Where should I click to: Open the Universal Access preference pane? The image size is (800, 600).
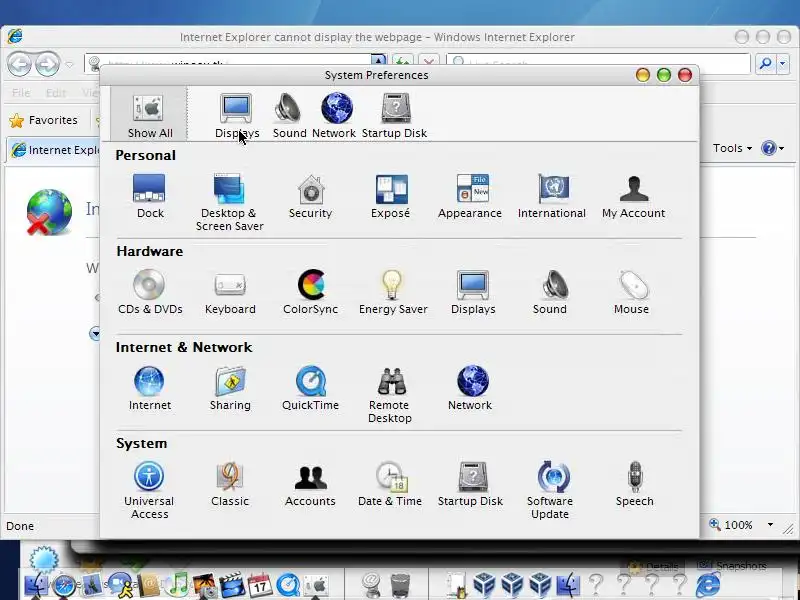click(149, 490)
